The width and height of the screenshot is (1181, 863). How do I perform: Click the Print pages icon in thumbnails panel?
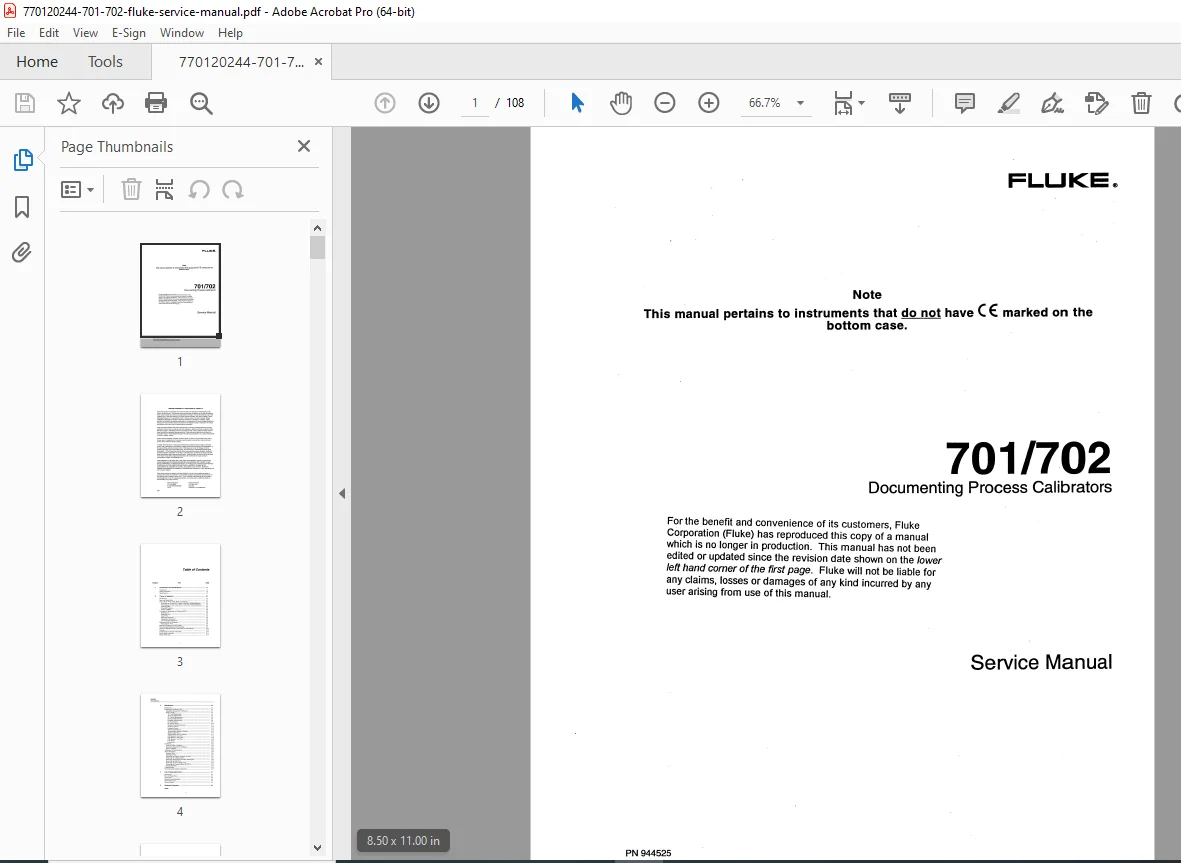(x=164, y=190)
